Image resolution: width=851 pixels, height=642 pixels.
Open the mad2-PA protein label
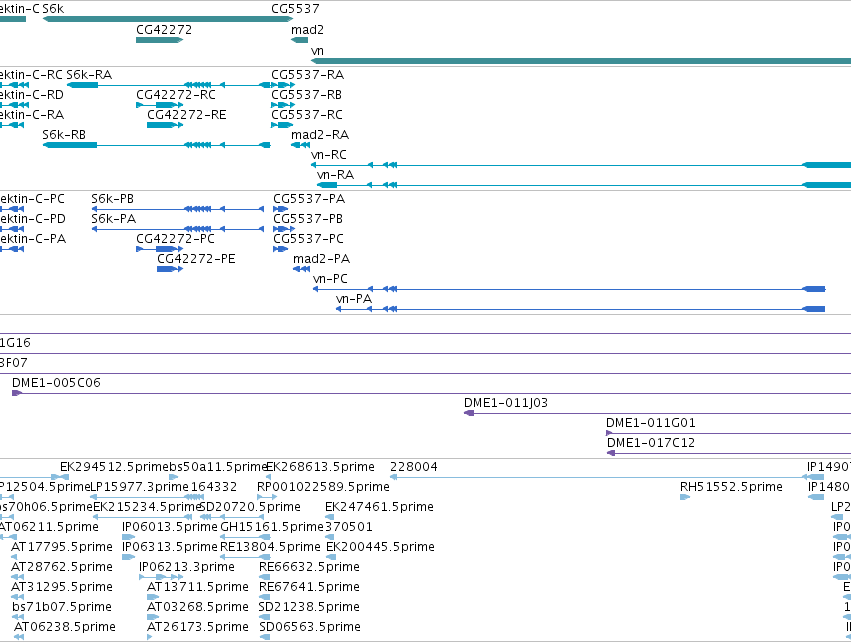tap(321, 259)
